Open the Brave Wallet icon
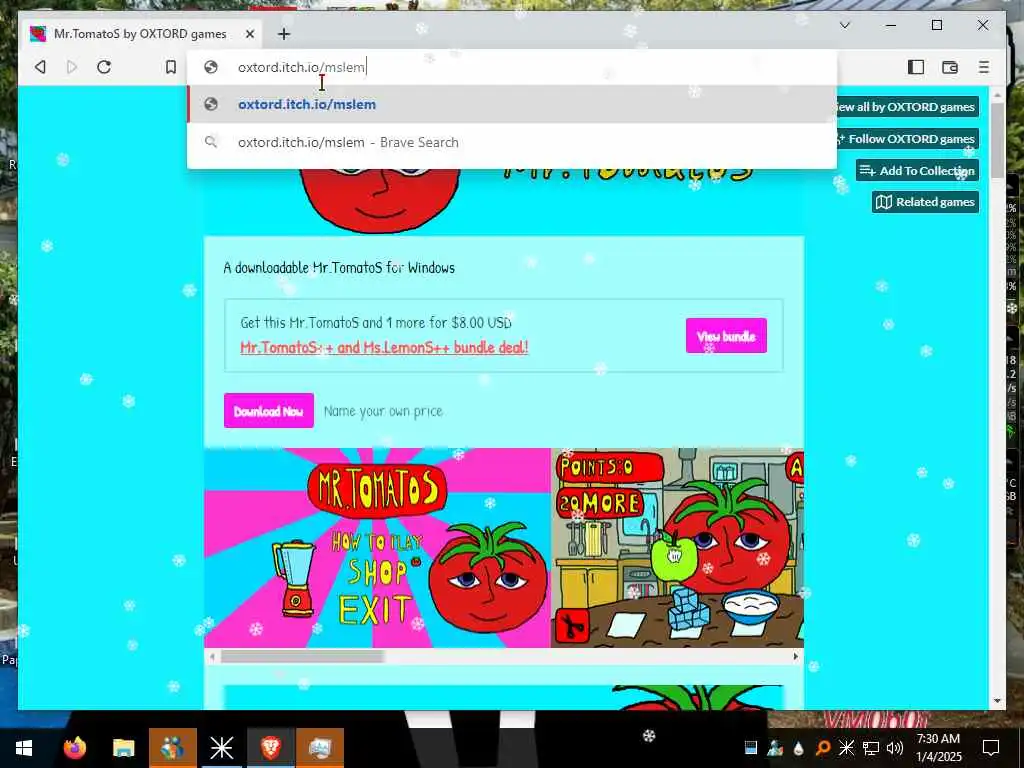1024x768 pixels. pyautogui.click(x=950, y=67)
